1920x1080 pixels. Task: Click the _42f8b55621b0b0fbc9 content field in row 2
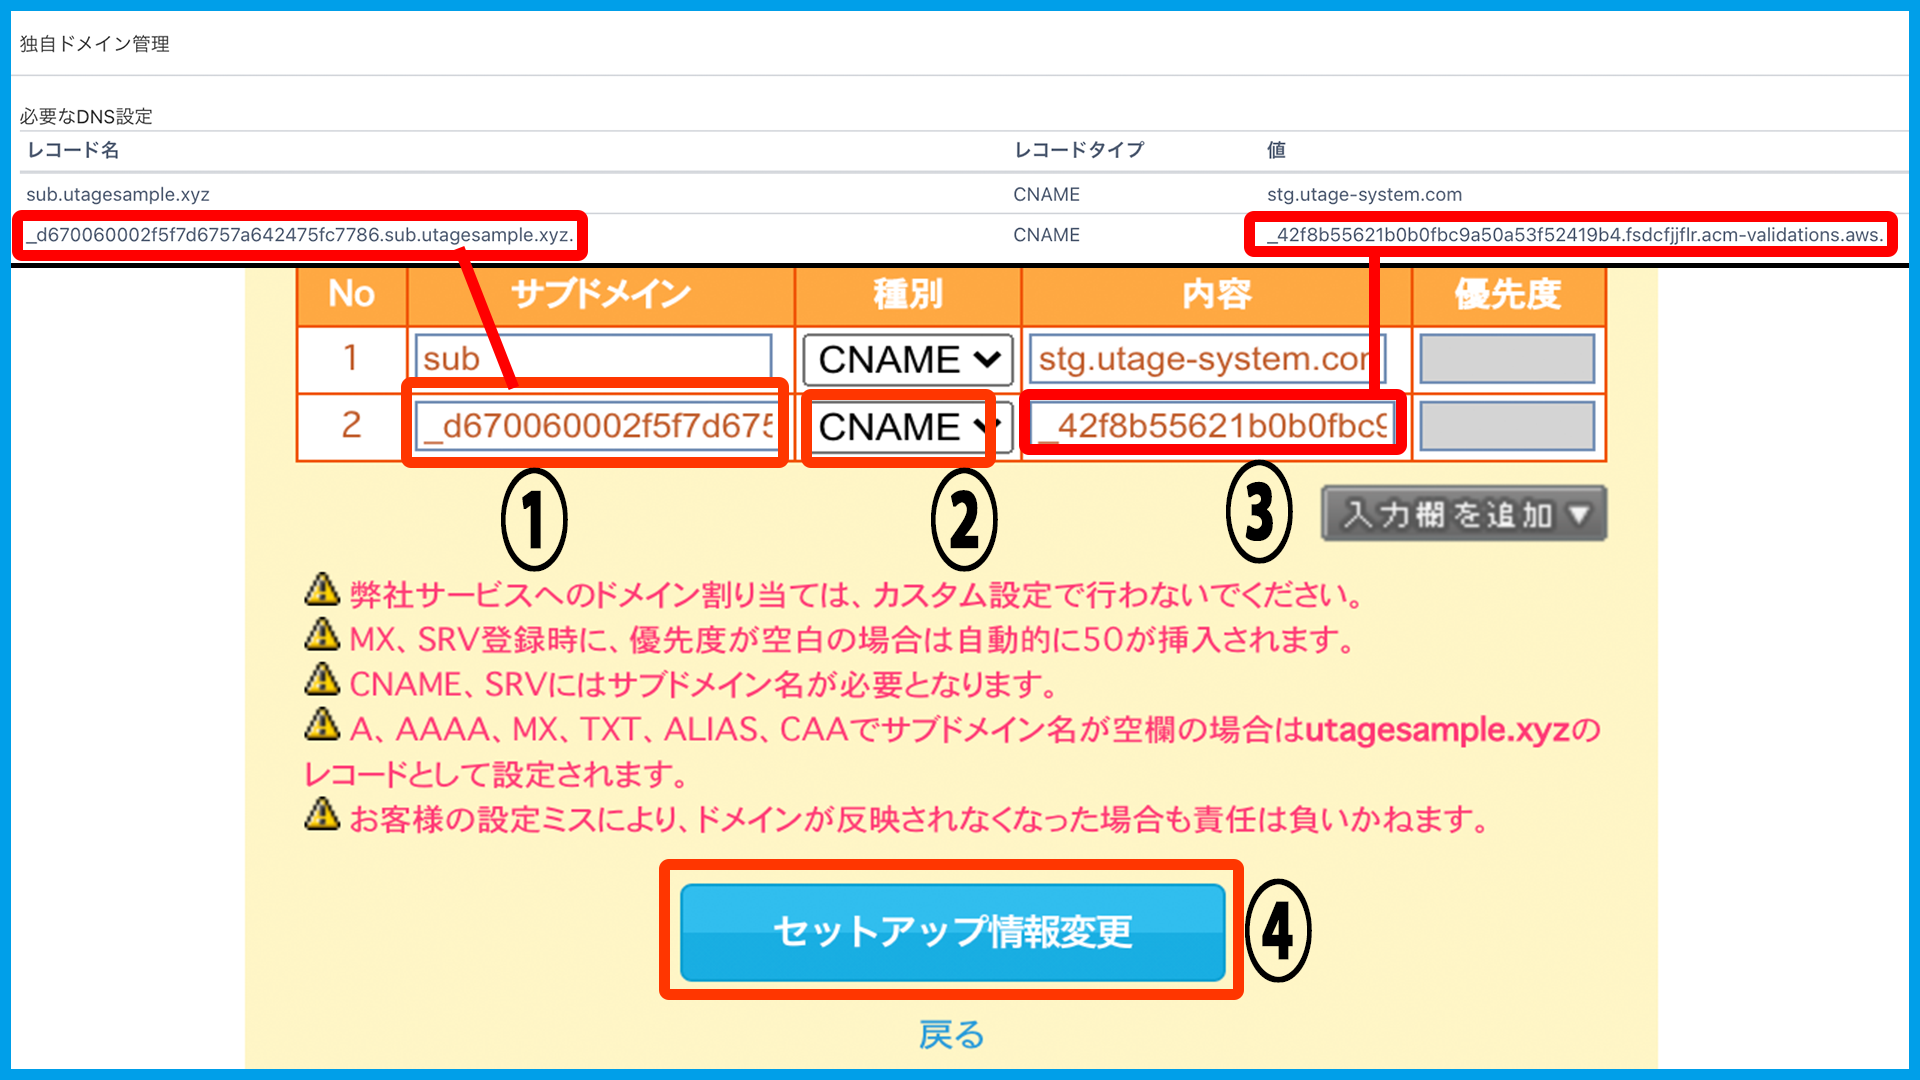1212,426
